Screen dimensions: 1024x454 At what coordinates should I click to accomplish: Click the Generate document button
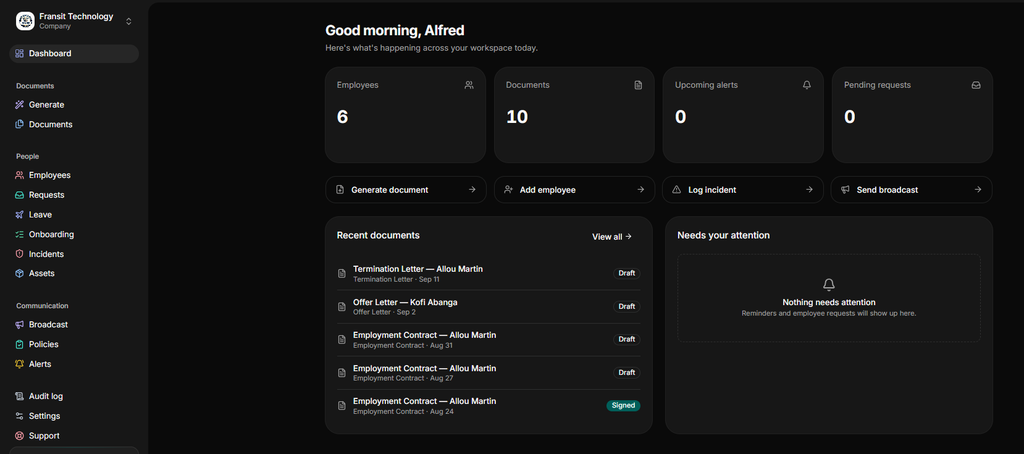[x=406, y=189]
